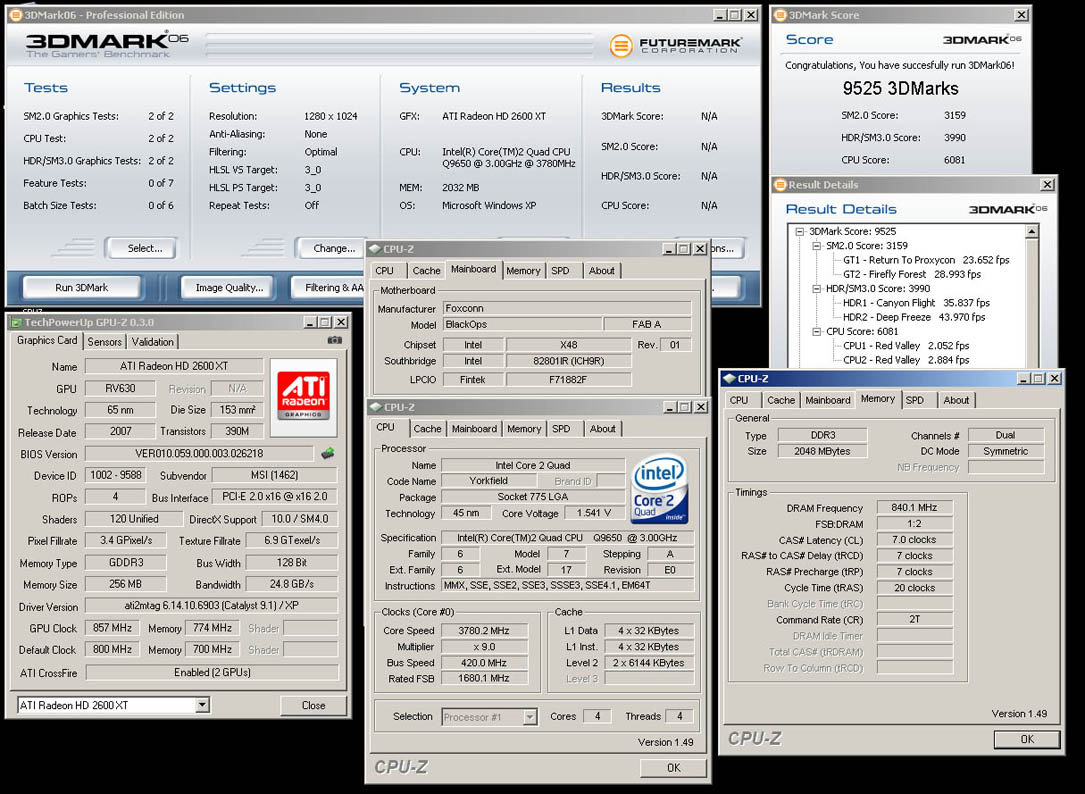Click the Driver Version ati2mtag field
Image resolution: width=1085 pixels, height=794 pixels.
(x=211, y=606)
